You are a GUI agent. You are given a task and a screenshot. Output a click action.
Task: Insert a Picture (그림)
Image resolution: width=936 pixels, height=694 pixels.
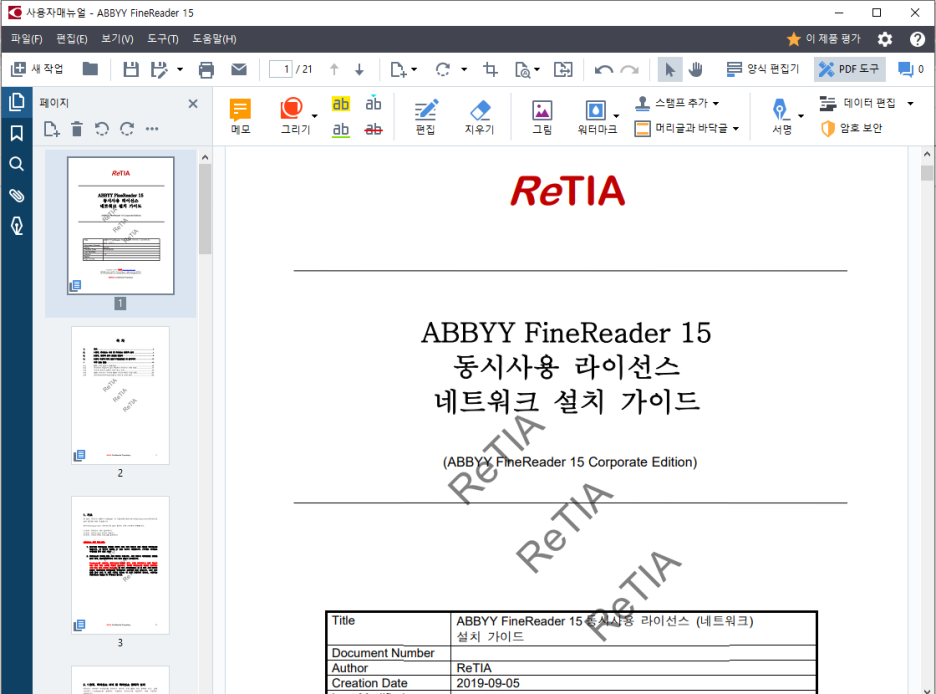542,116
